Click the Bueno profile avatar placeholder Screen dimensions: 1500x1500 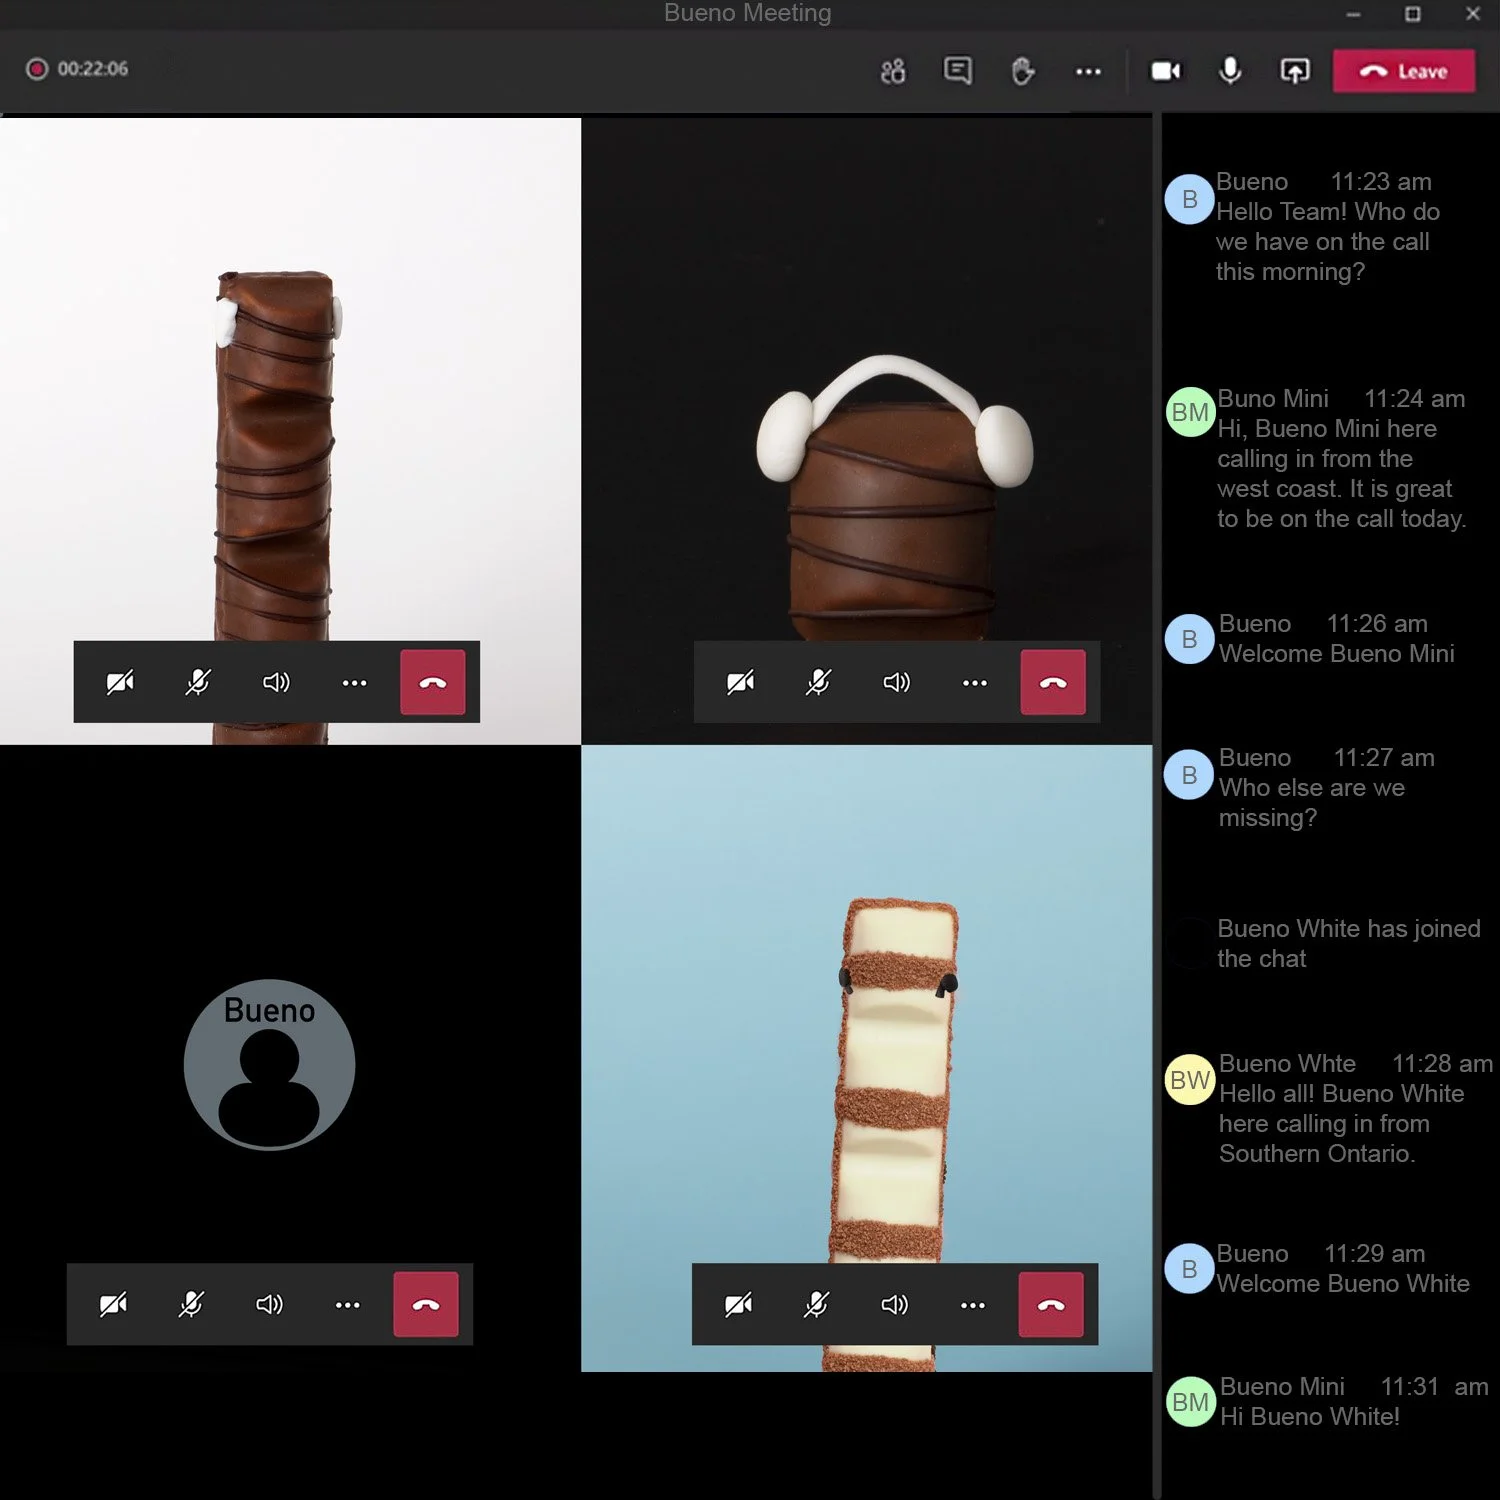(x=269, y=1065)
